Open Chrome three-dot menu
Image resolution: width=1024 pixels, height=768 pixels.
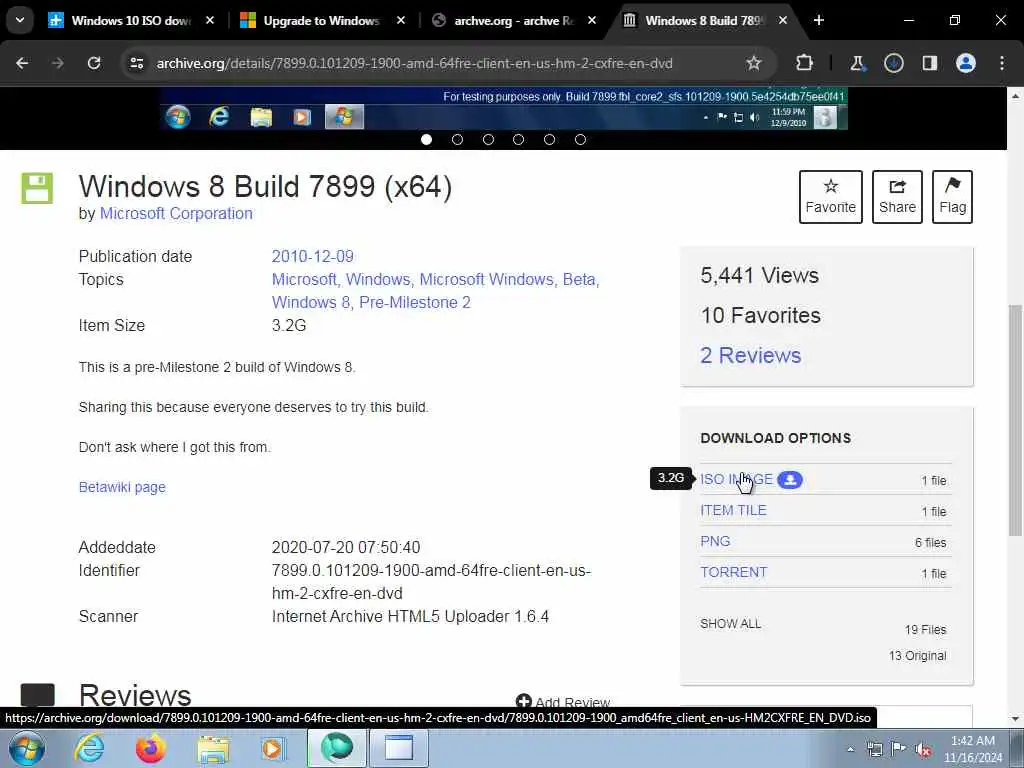(1002, 63)
